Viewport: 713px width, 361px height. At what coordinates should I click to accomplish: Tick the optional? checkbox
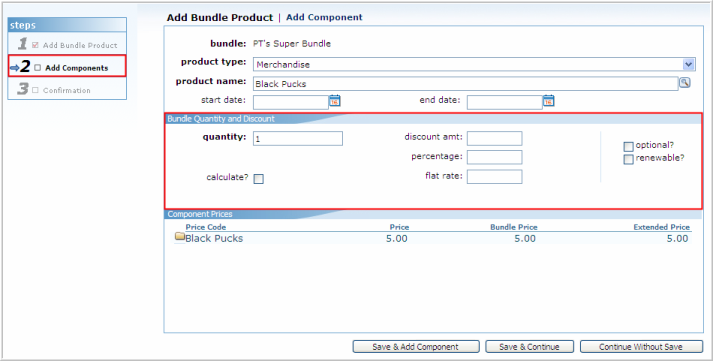pyautogui.click(x=628, y=146)
